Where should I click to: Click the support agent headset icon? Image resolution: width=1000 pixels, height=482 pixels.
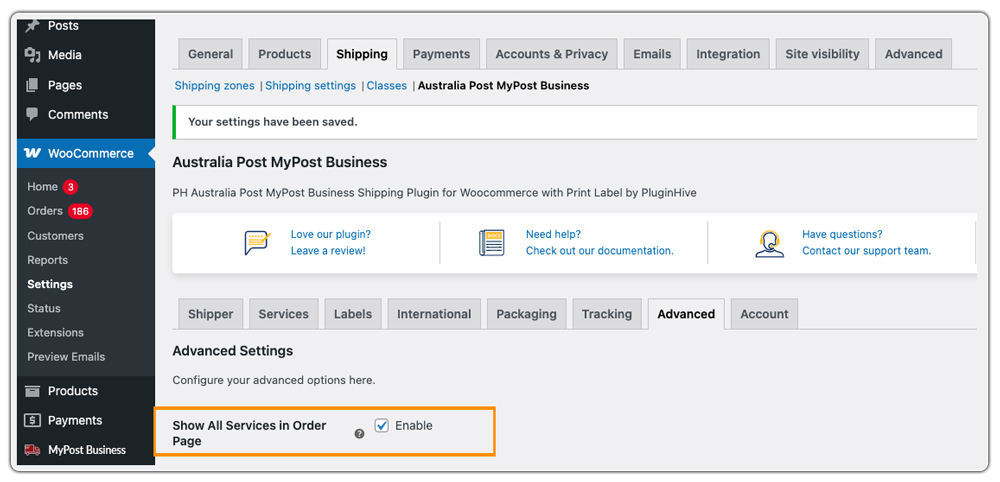tap(770, 244)
